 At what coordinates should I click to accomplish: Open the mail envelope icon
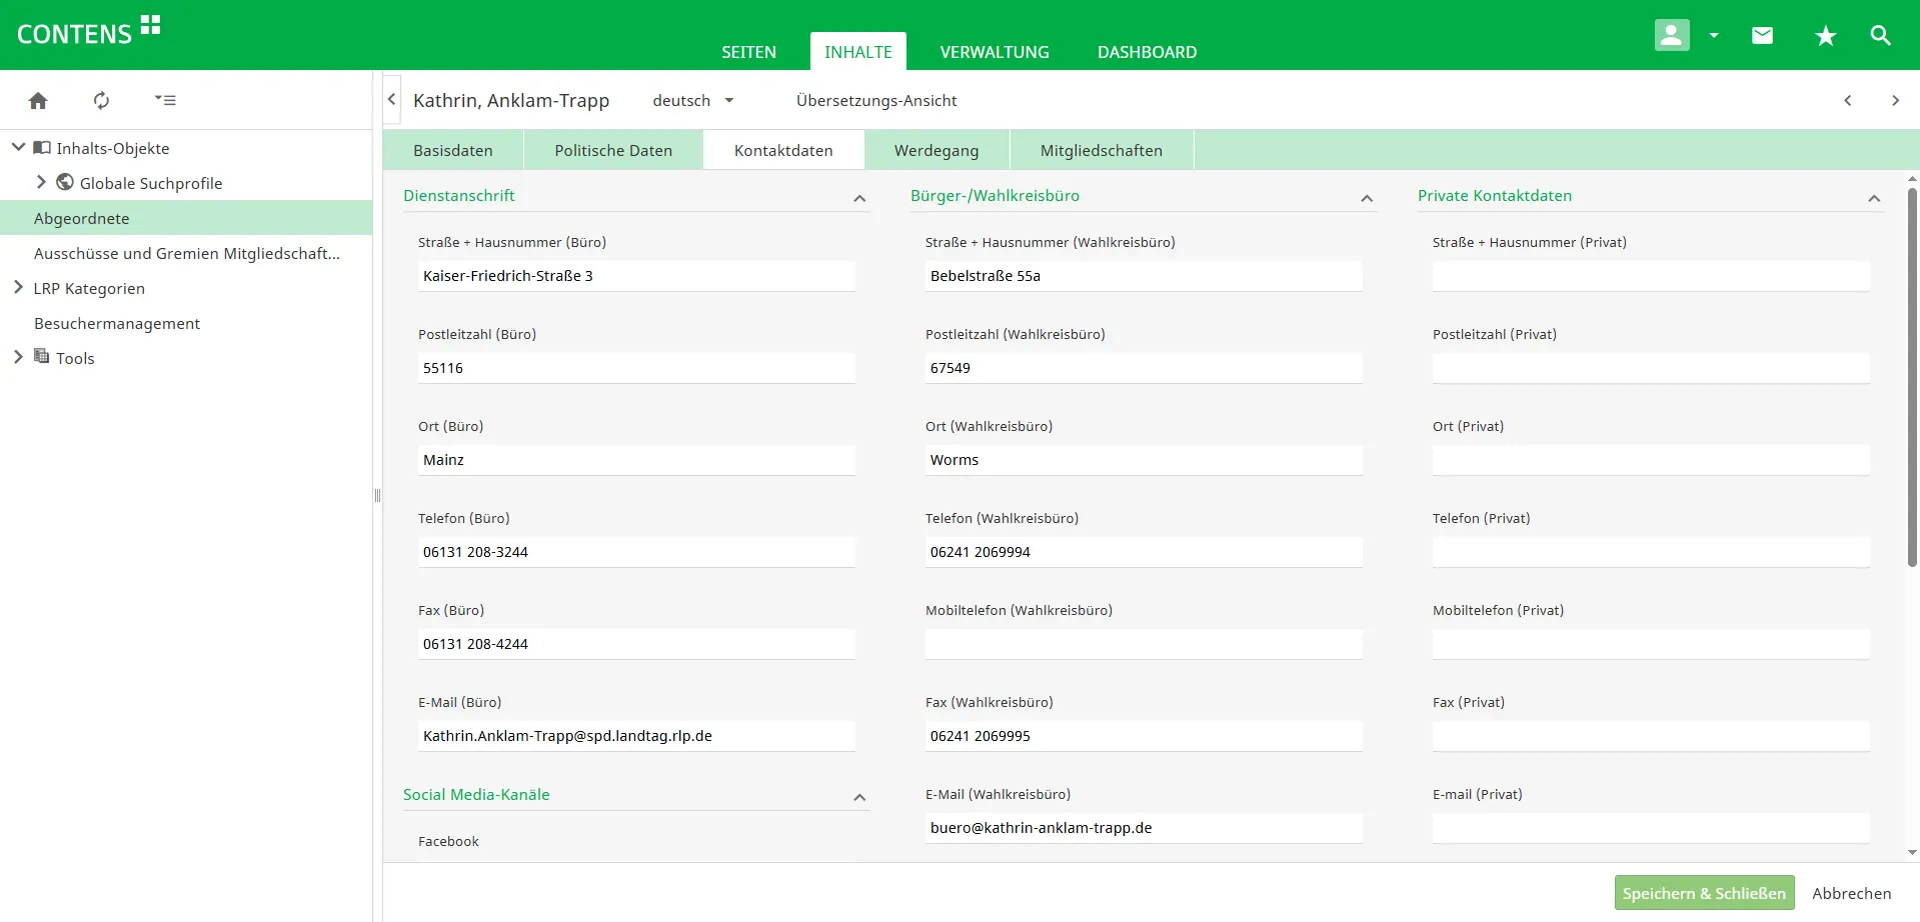[1762, 36]
